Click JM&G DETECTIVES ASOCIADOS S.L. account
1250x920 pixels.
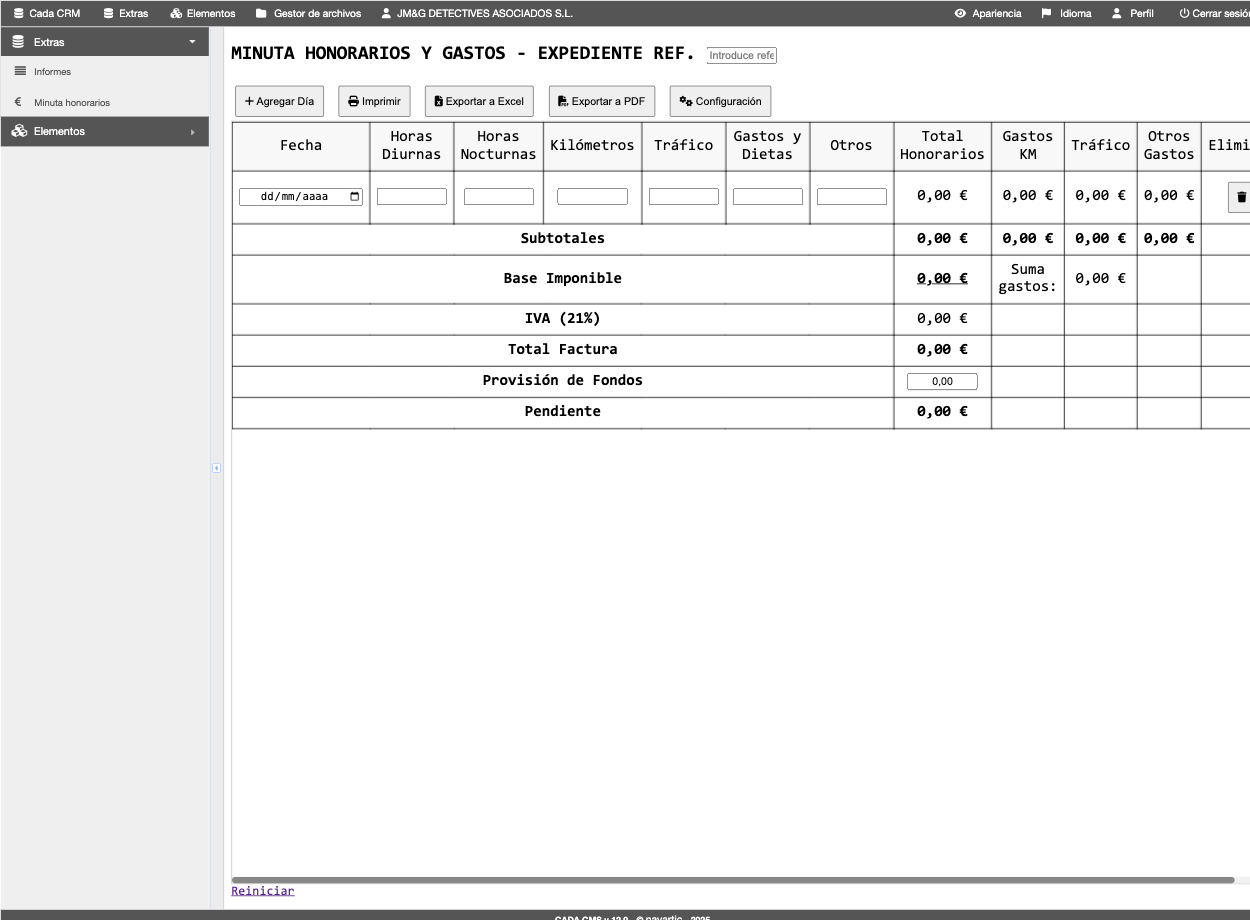coord(476,13)
